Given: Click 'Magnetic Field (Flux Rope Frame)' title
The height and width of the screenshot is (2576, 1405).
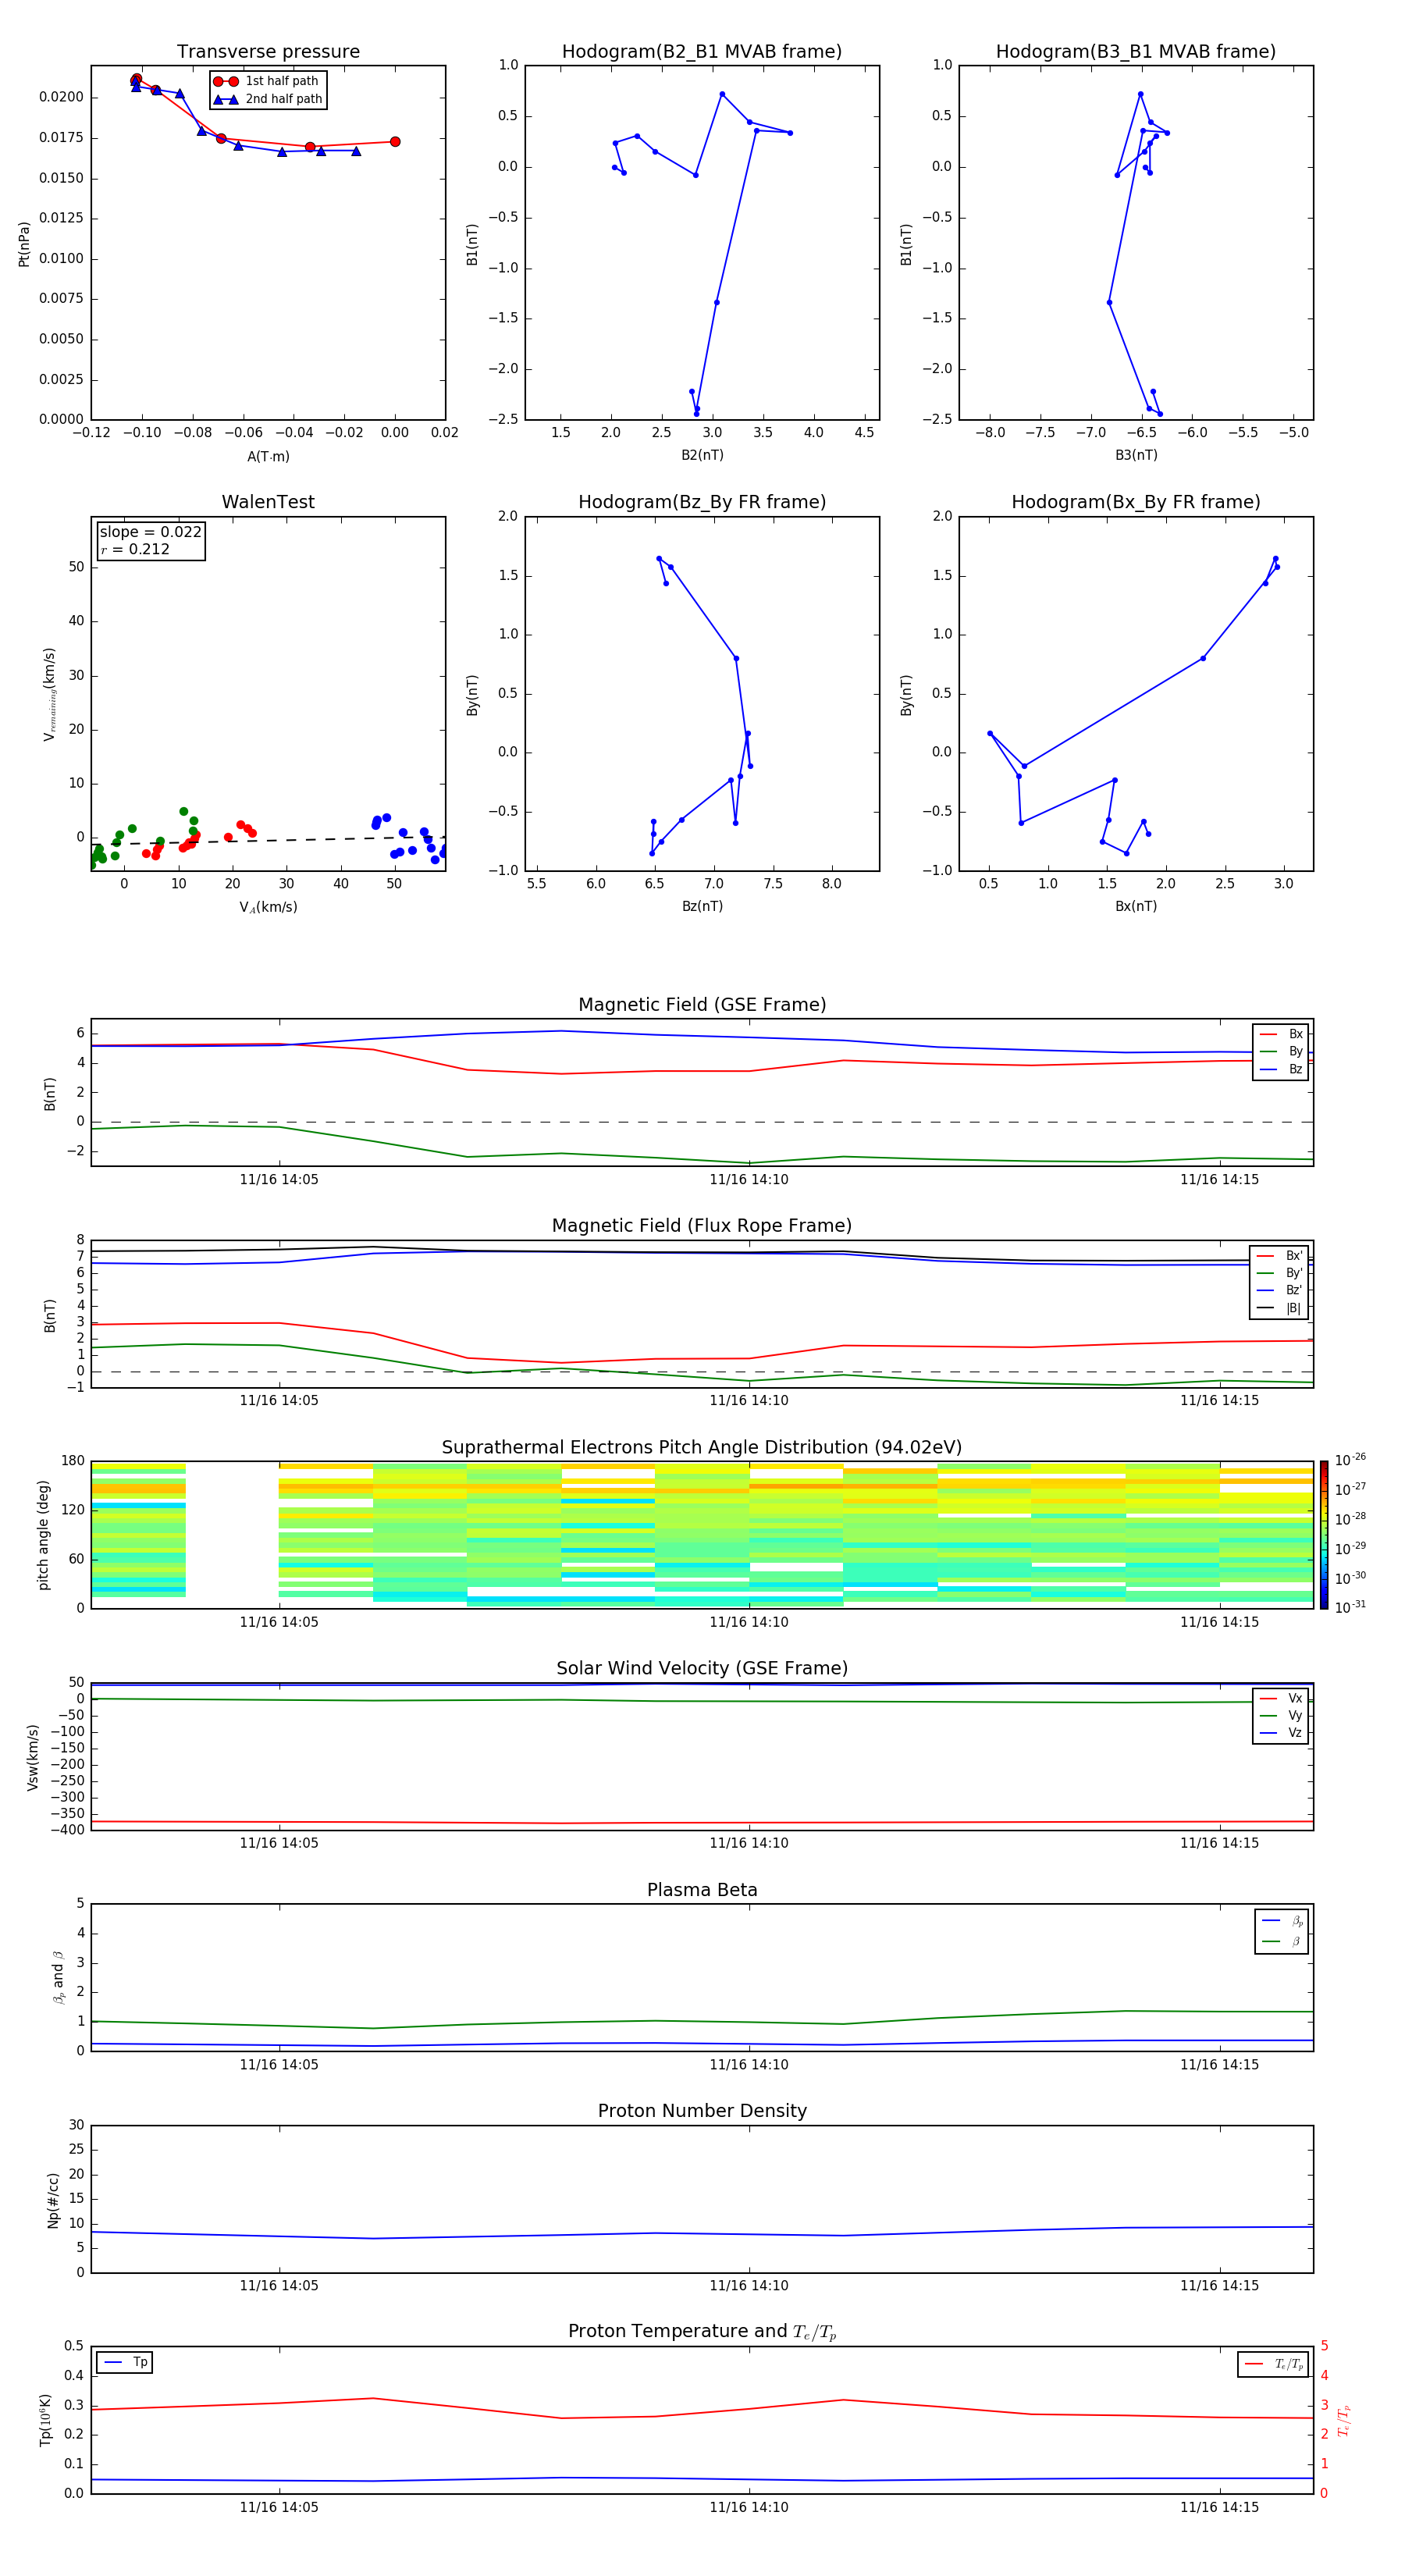Looking at the screenshot, I should (702, 1226).
